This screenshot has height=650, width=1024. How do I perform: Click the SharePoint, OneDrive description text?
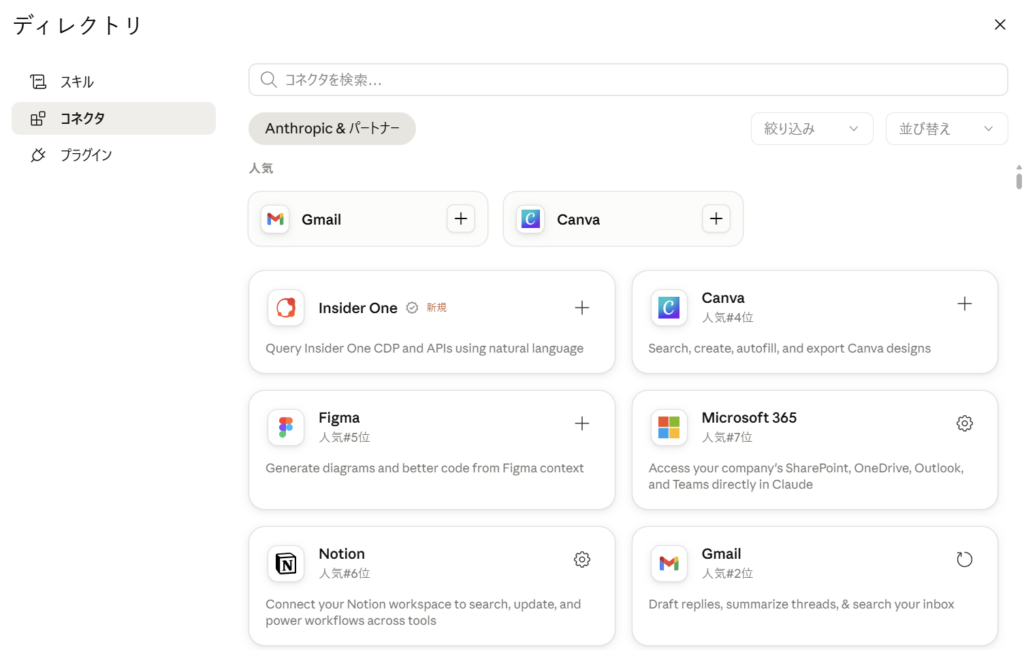click(x=806, y=476)
